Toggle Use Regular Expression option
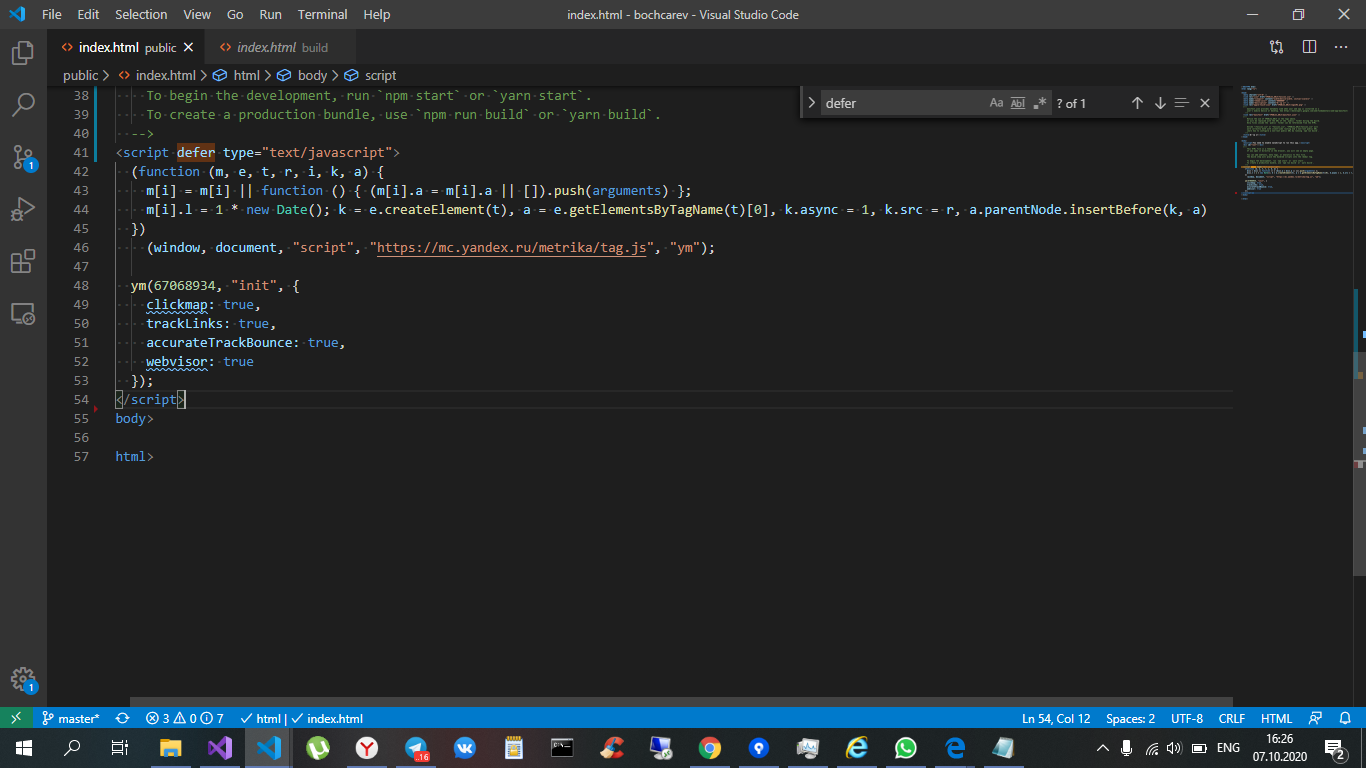1366x768 pixels. click(1040, 103)
